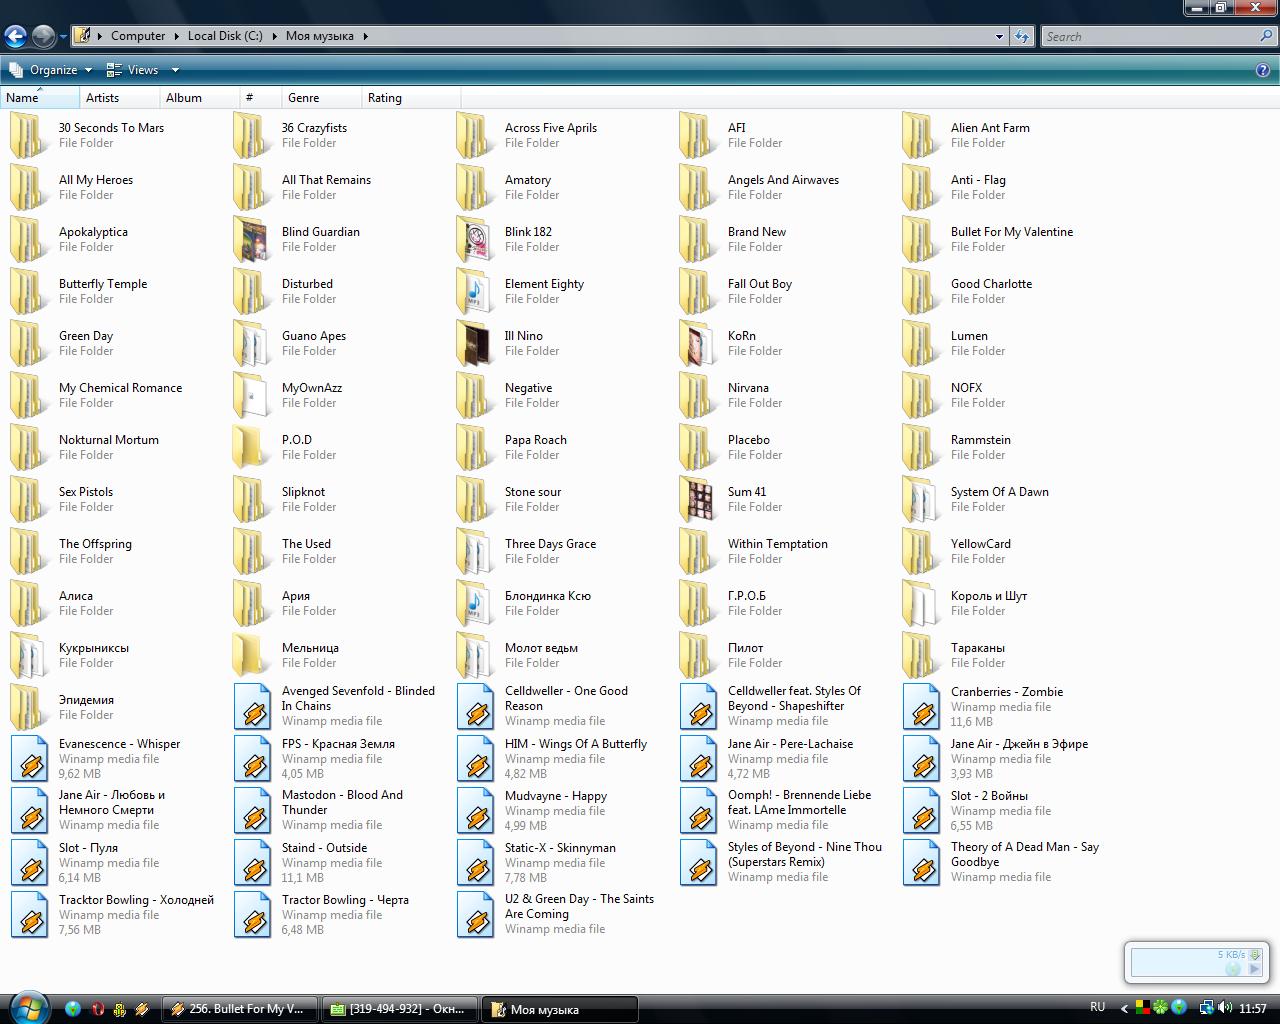Launch the red Opera icon in Quick Launch
This screenshot has width=1280, height=1024.
pos(97,1009)
